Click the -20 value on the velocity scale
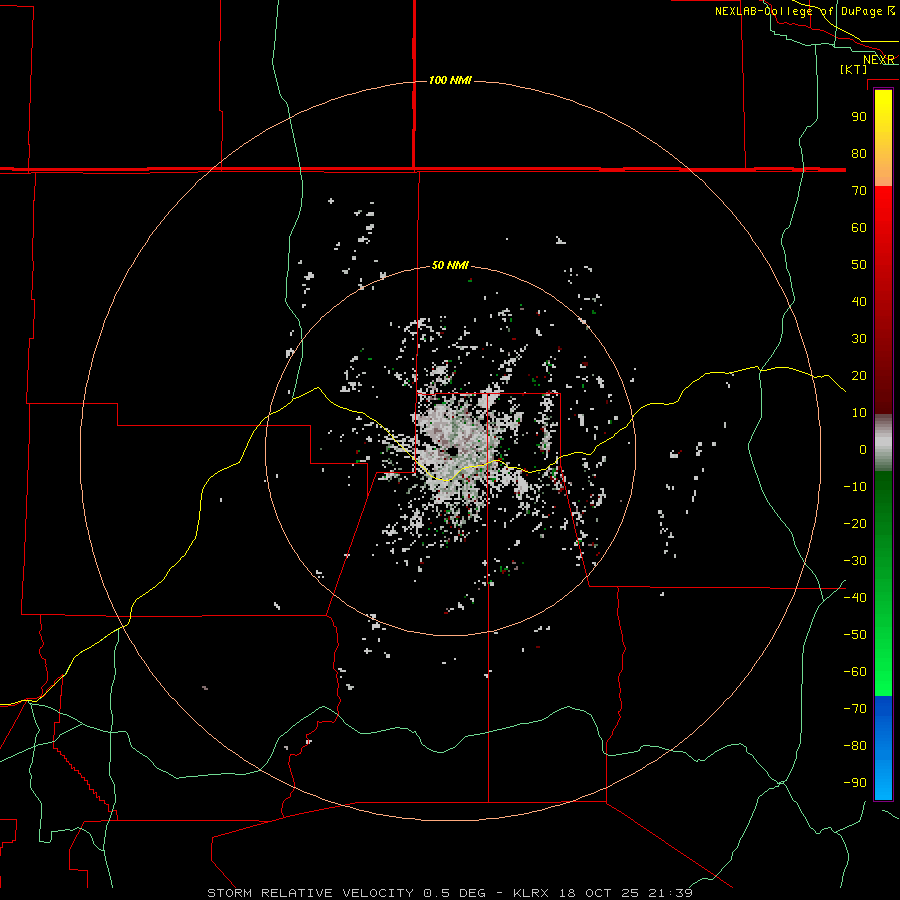900x900 pixels. click(855, 524)
